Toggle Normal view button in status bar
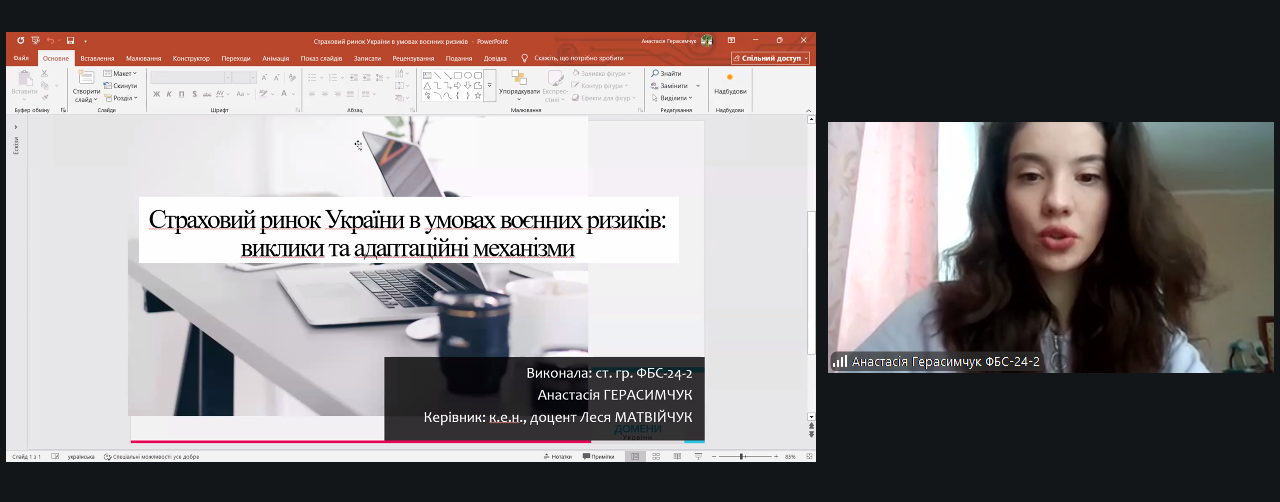 634,456
